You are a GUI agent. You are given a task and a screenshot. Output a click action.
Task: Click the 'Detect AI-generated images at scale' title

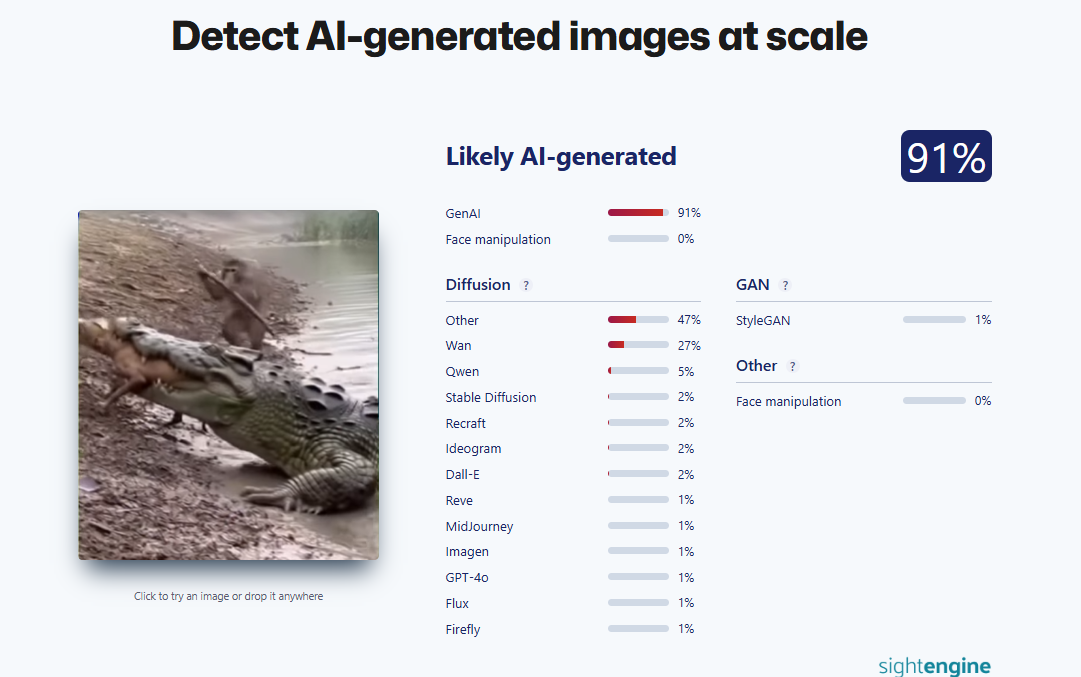(520, 37)
